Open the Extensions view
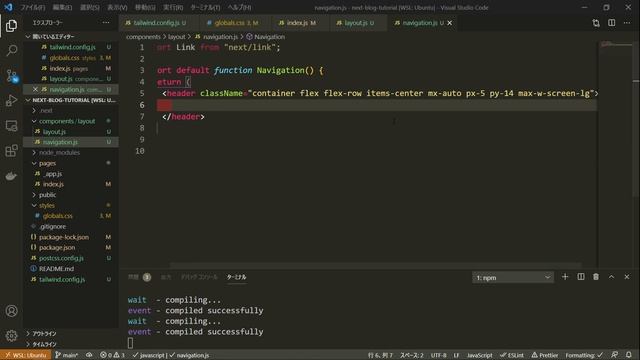640x360 pixels. click(11, 151)
